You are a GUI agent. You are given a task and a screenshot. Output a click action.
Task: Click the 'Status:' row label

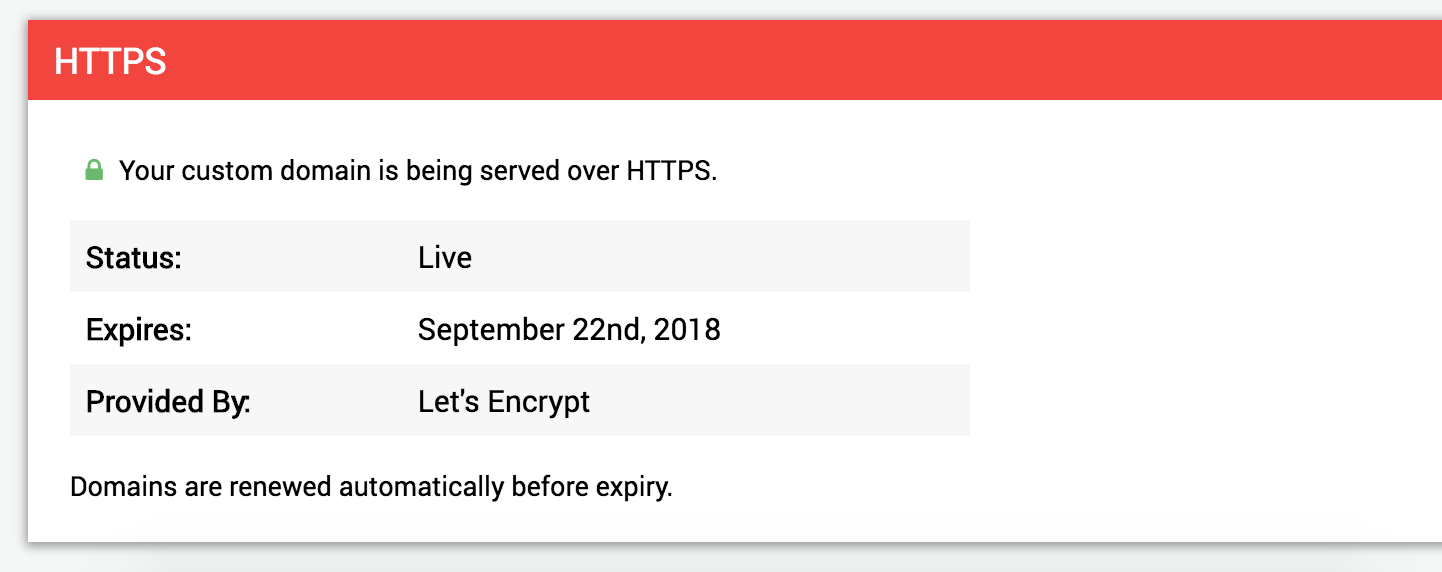tap(133, 257)
